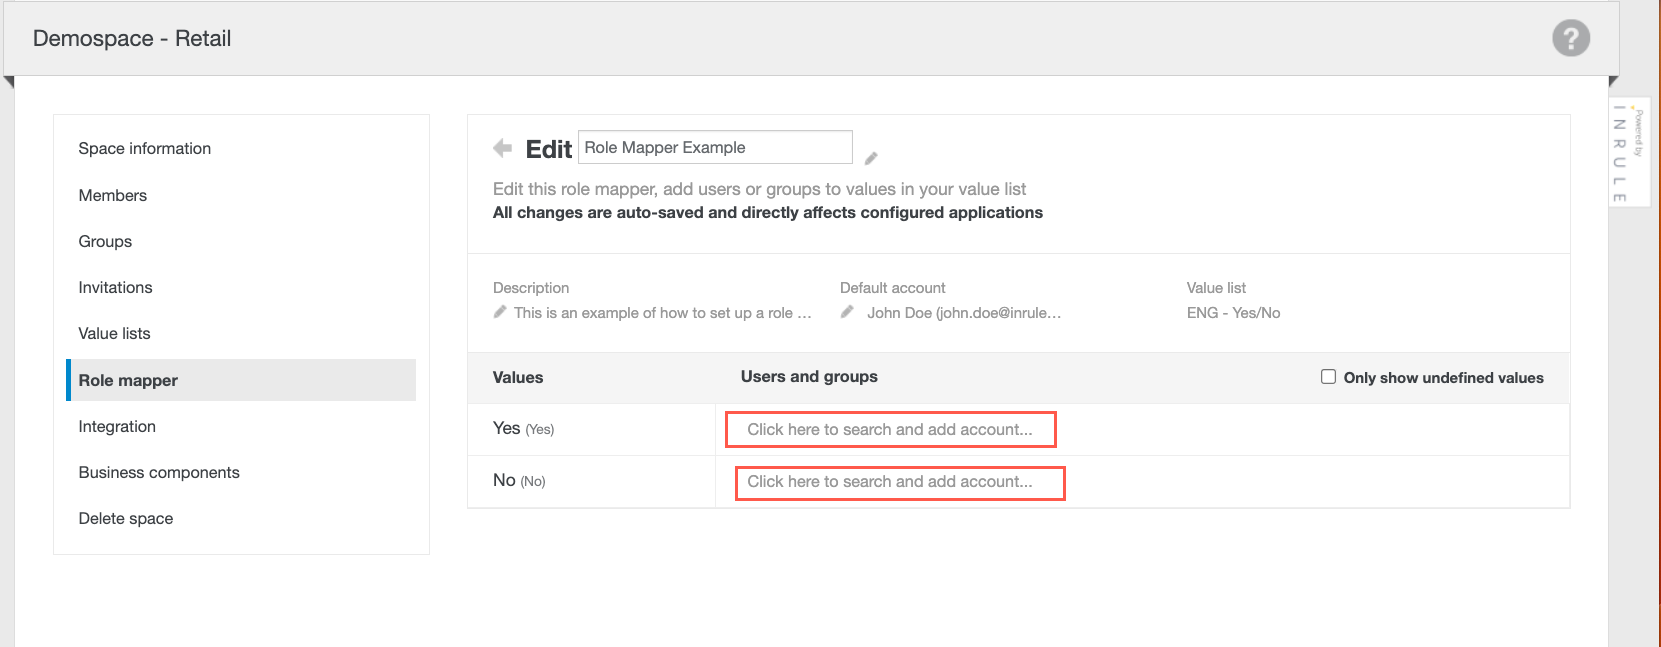Click pencil icon next to role mapper name
1661x647 pixels.
point(871,158)
